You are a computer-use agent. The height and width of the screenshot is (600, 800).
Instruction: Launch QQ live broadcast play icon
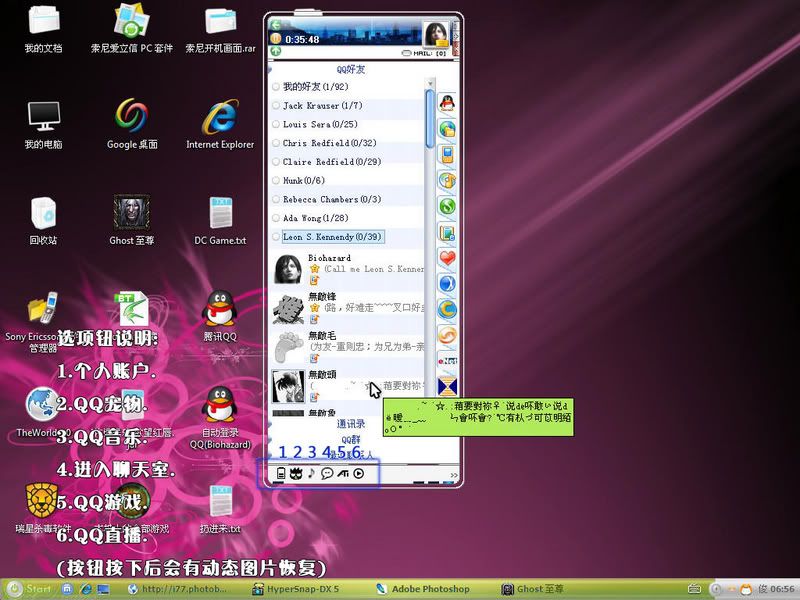pyautogui.click(x=359, y=473)
